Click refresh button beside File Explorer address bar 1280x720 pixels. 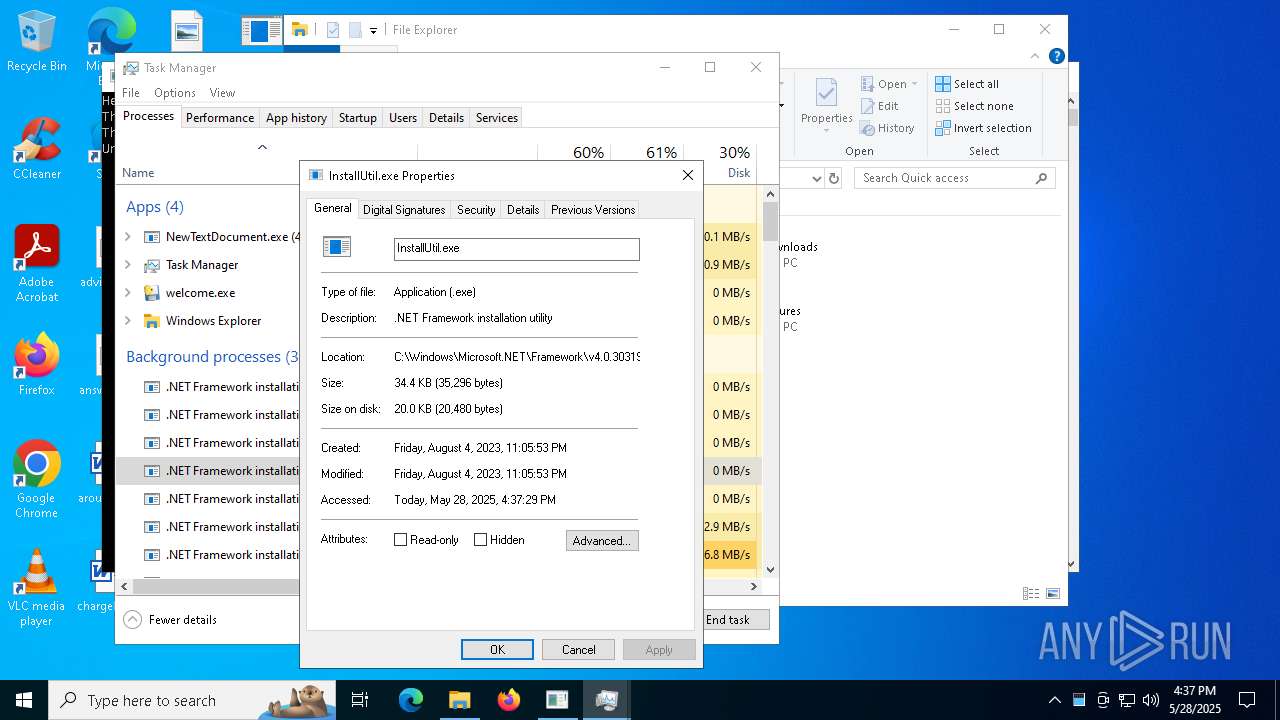coord(836,178)
